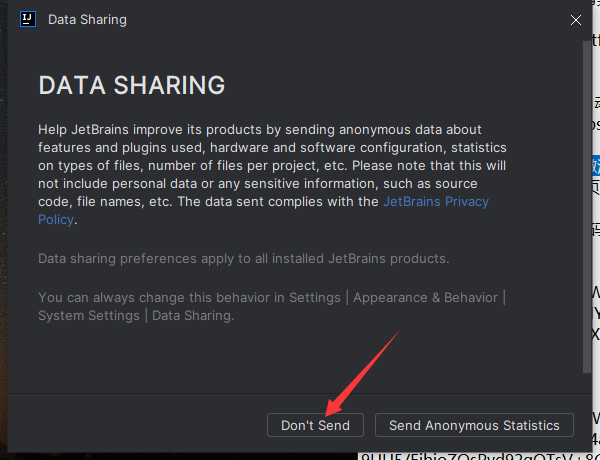This screenshot has height=460, width=600.
Task: Click the text about data sharing preferences
Action: coord(244,259)
